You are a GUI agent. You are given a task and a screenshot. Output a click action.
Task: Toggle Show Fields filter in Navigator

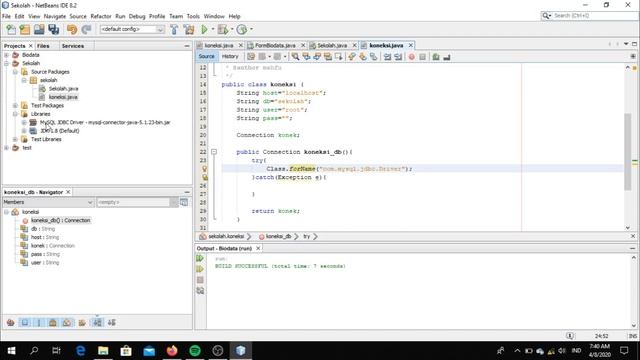[25, 323]
